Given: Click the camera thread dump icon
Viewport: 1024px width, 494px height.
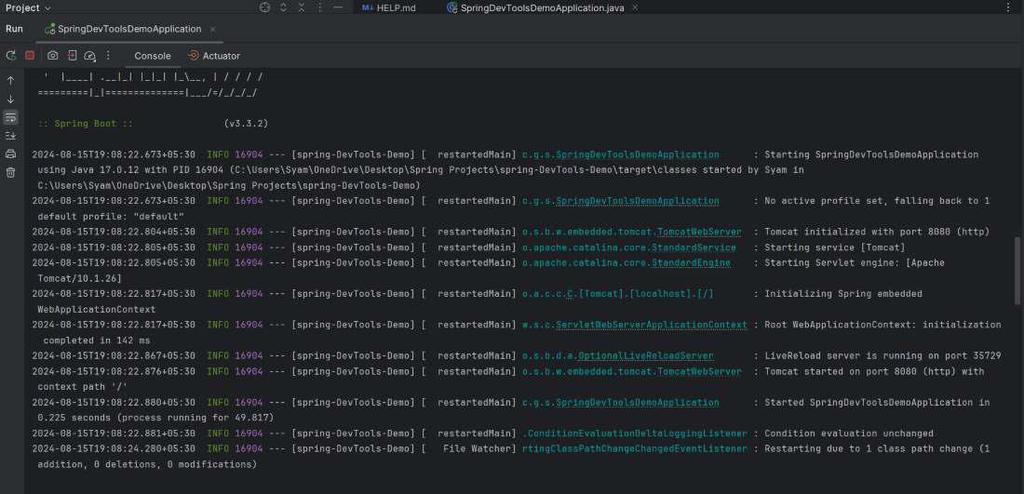Looking at the screenshot, I should click(53, 56).
